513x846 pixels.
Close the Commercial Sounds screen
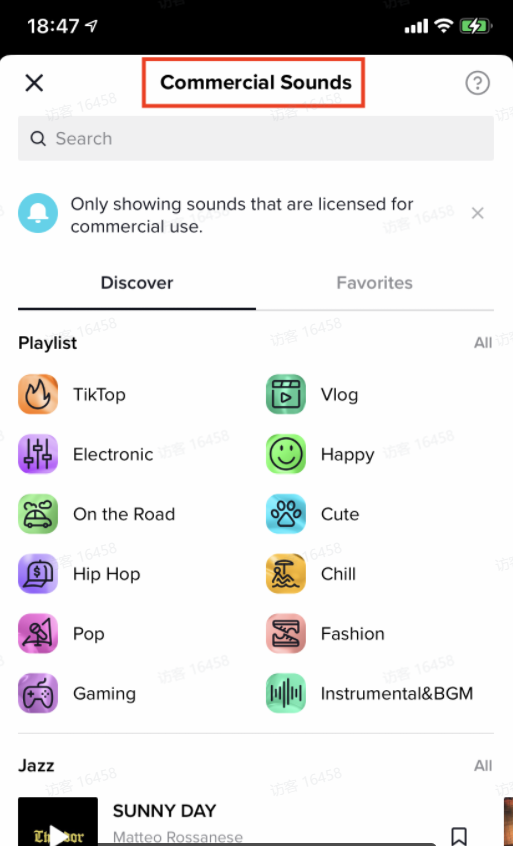[35, 83]
